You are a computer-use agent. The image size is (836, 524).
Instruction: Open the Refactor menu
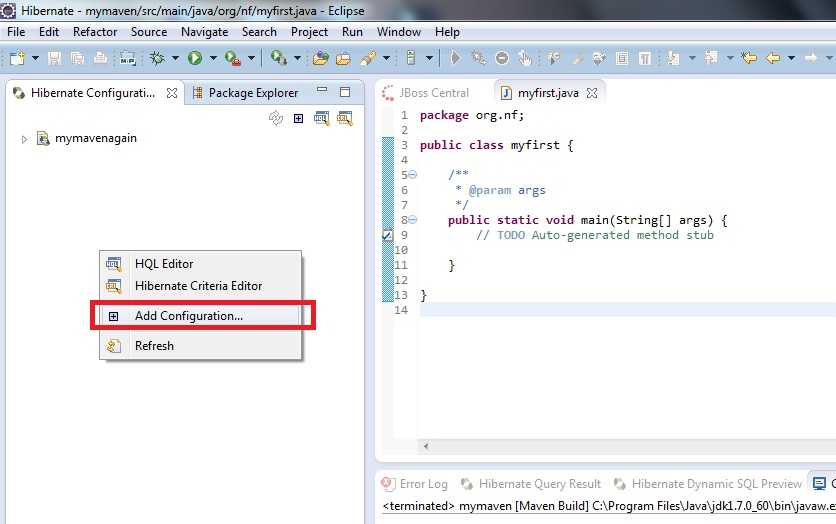pyautogui.click(x=95, y=32)
